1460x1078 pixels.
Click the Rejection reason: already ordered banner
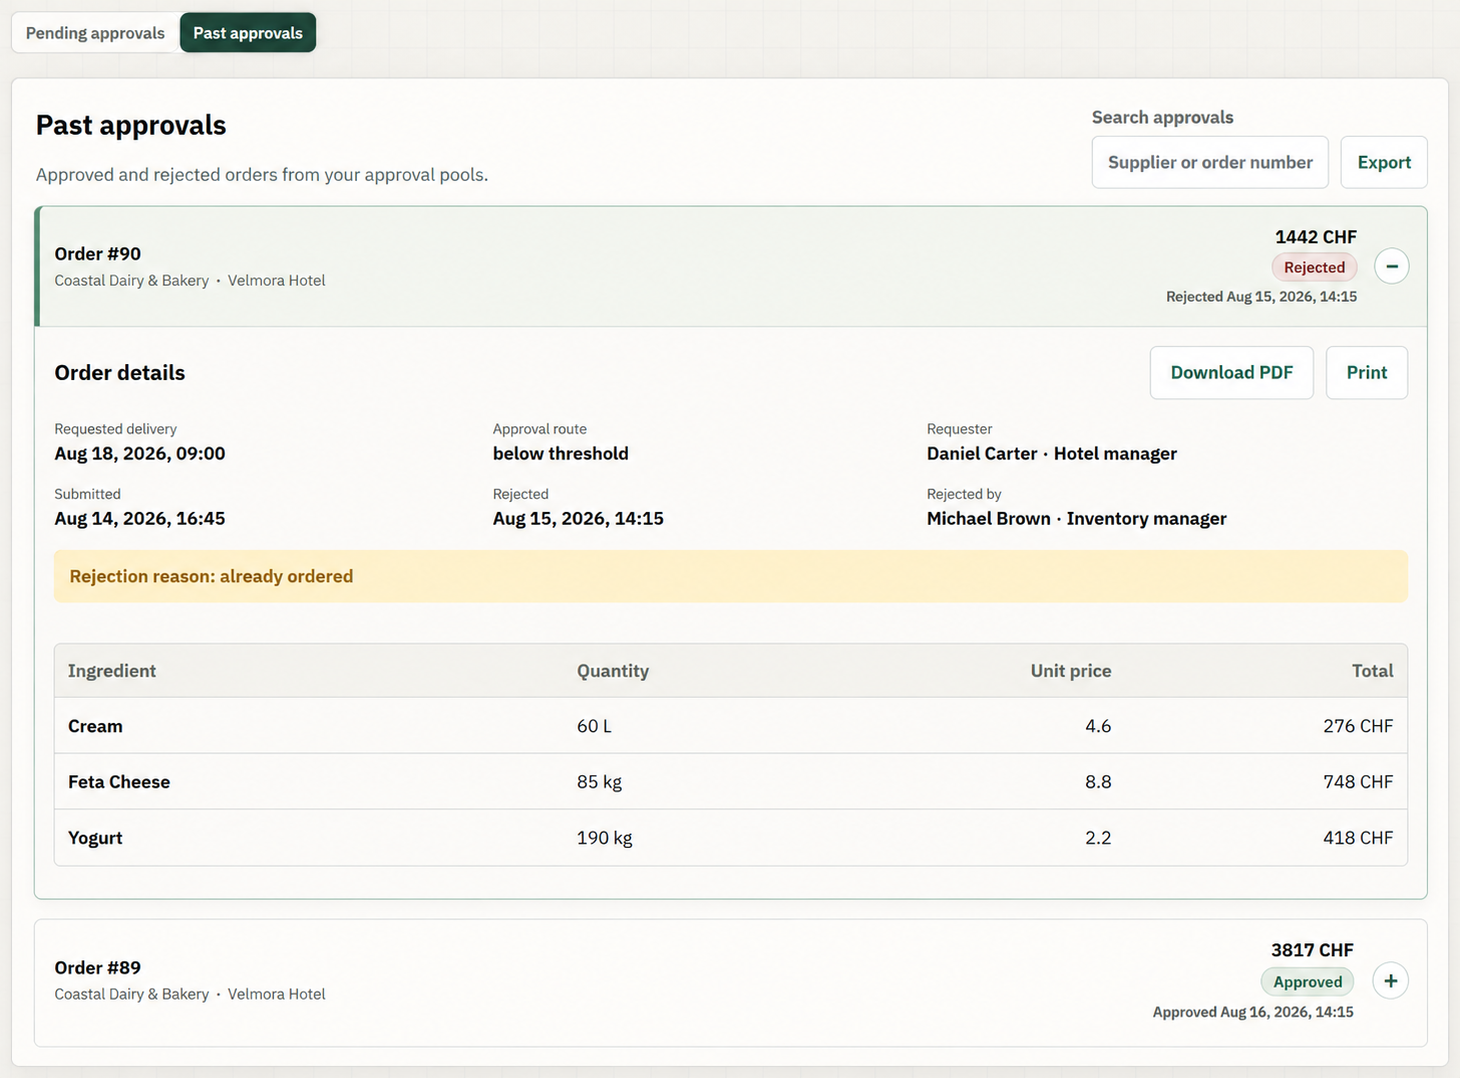click(x=731, y=576)
